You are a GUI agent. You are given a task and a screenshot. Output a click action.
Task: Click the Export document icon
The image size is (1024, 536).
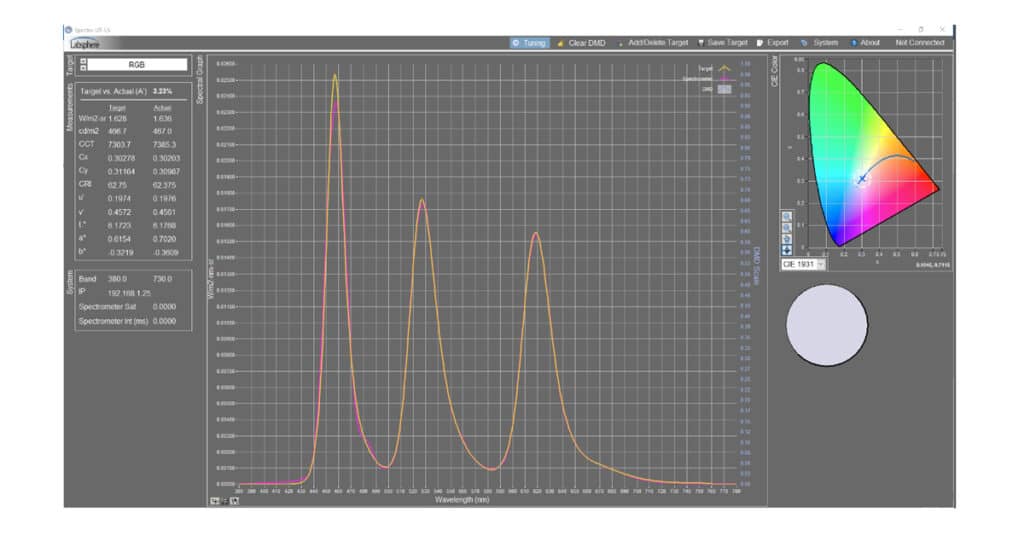coord(760,43)
